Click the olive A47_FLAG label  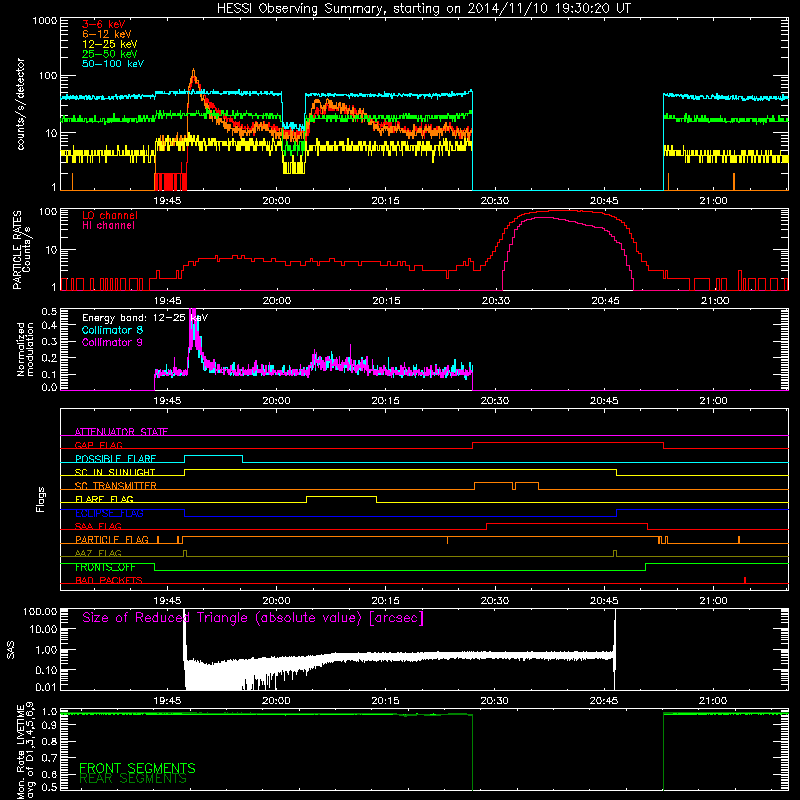pyautogui.click(x=98, y=553)
